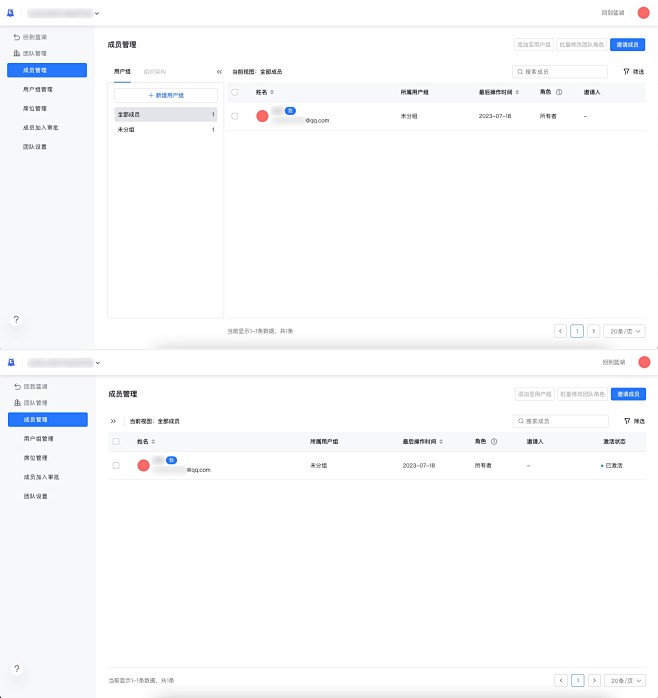Click 邀请成员 in the lower window

[x=628, y=394]
